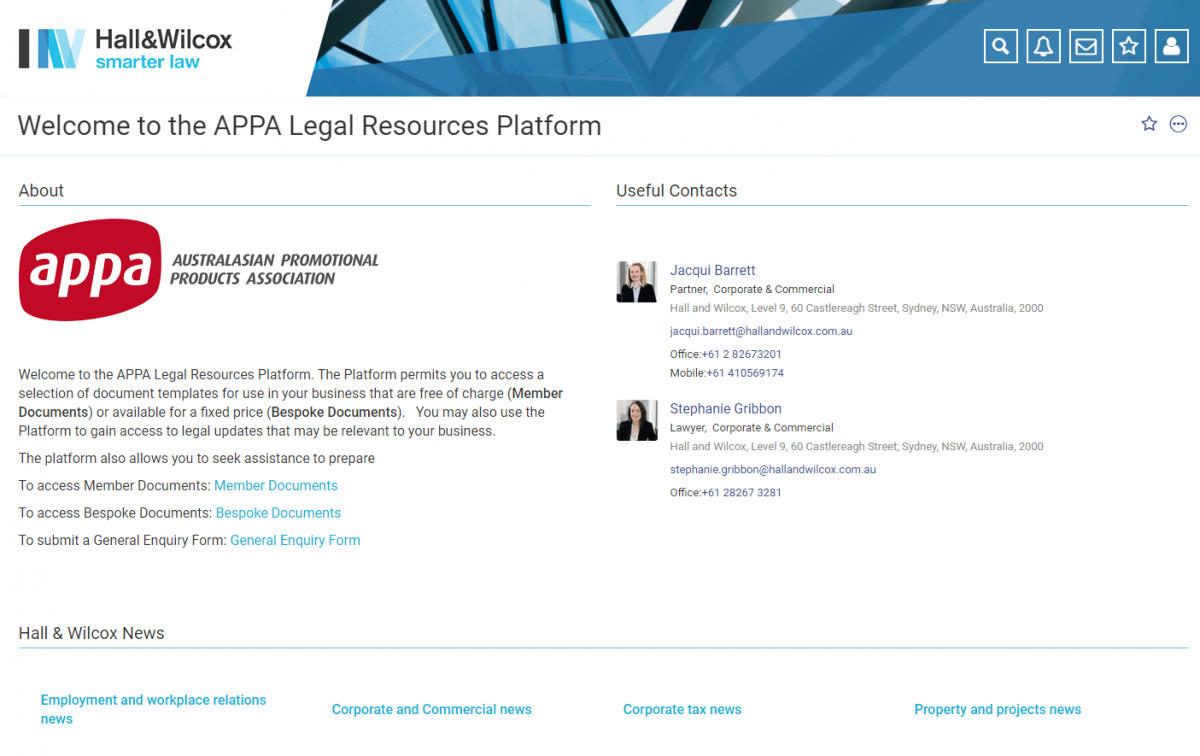Click 'The platform also allows you' sentence
The image size is (1200, 756).
pos(197,459)
